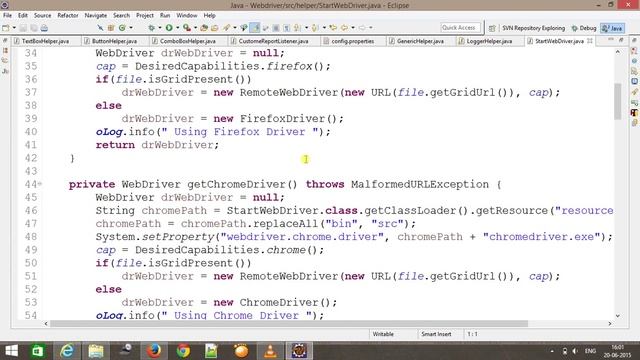Image resolution: width=640 pixels, height=360 pixels.
Task: Expand the External Tools dropdown arrow
Action: (196, 28)
